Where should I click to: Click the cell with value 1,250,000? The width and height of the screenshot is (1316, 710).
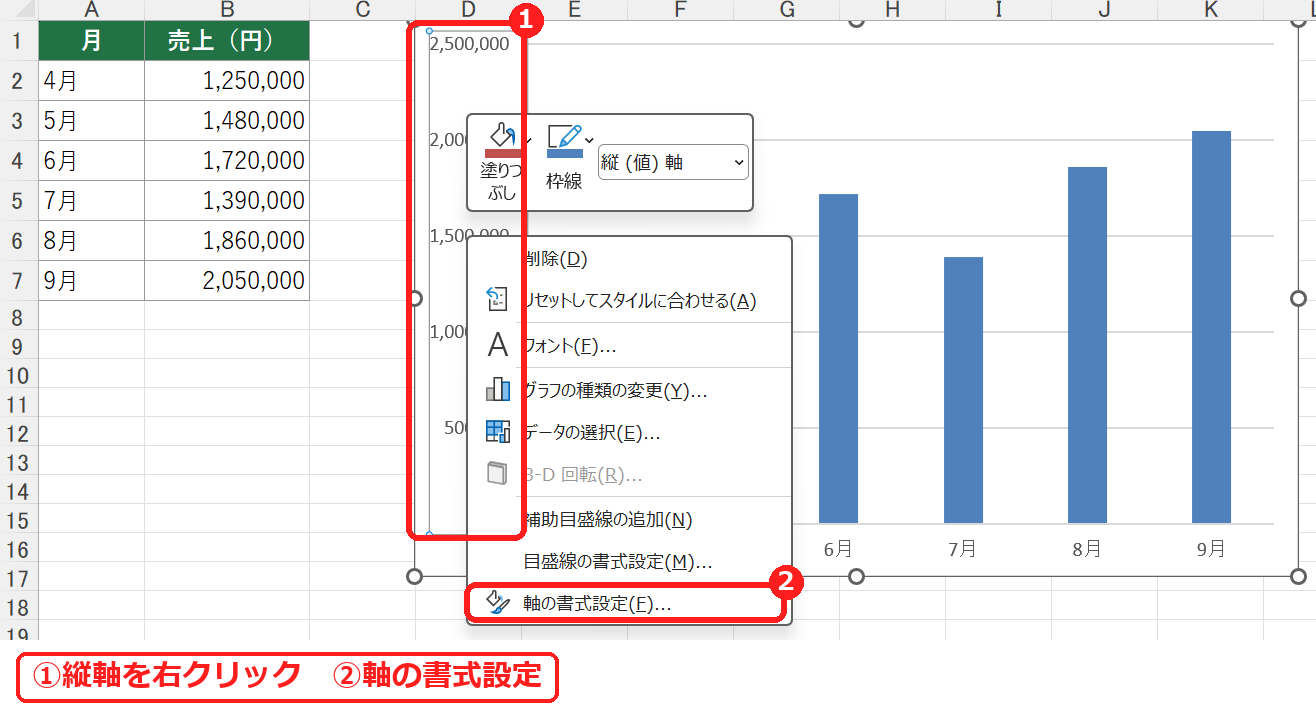(227, 81)
